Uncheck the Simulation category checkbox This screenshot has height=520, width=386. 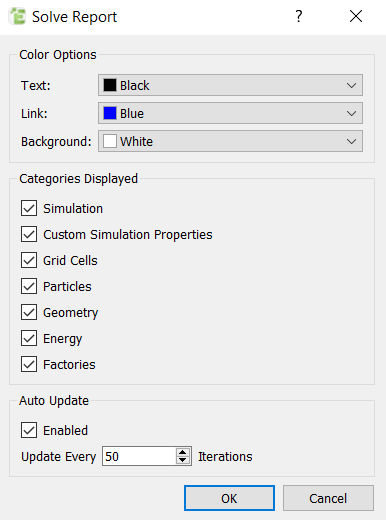point(29,208)
